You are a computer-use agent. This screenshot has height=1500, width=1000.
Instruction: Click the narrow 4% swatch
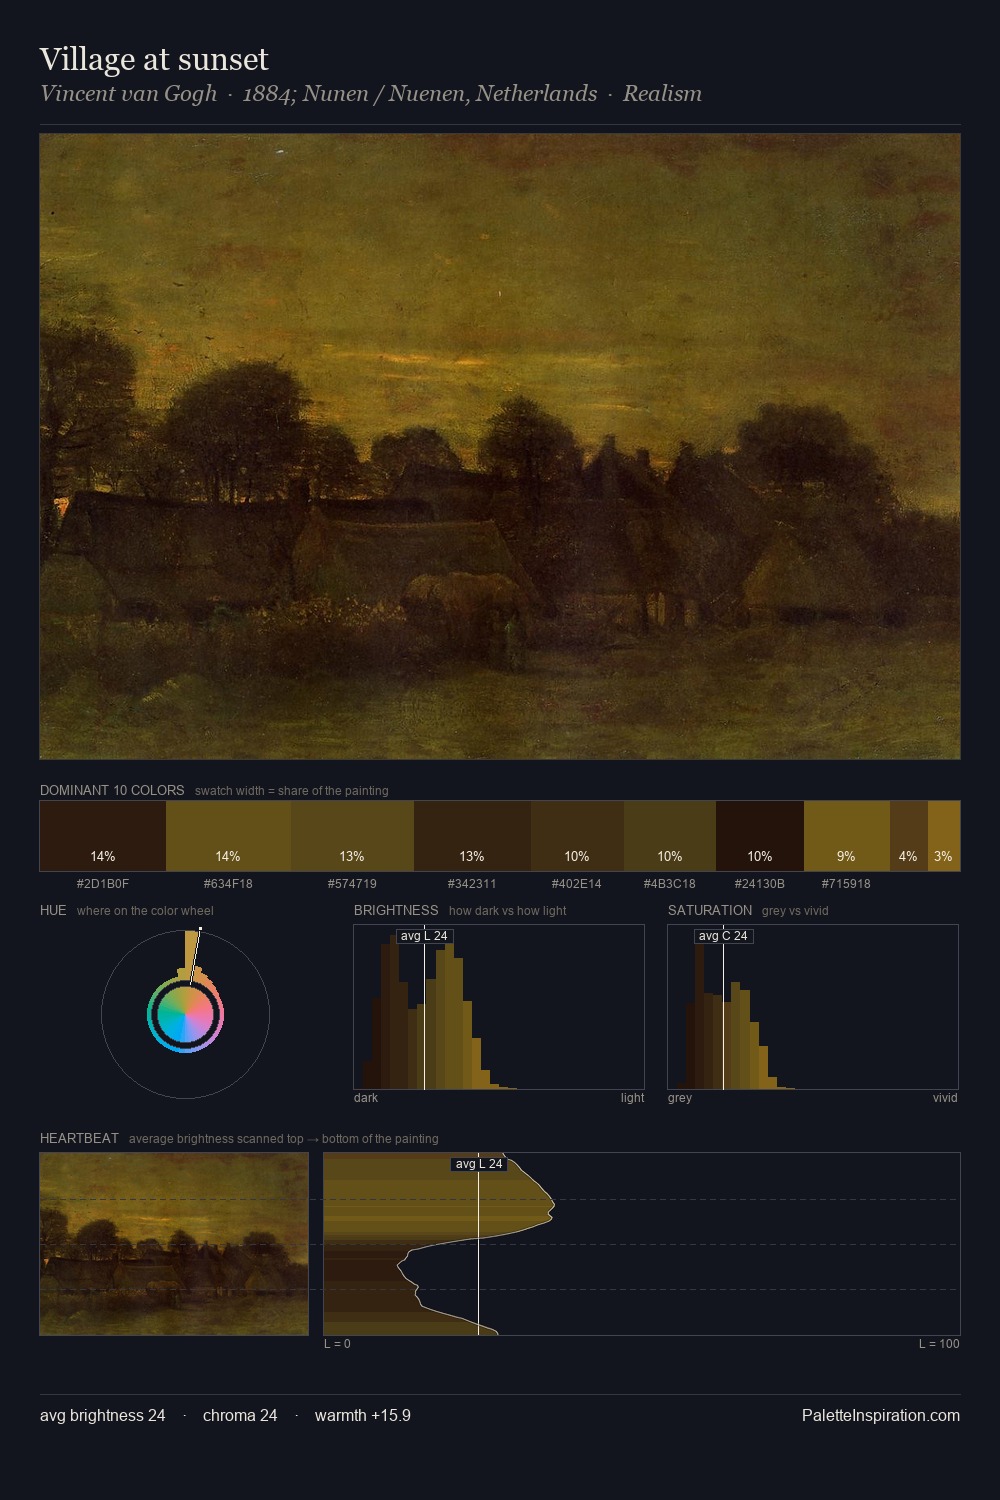coord(909,836)
